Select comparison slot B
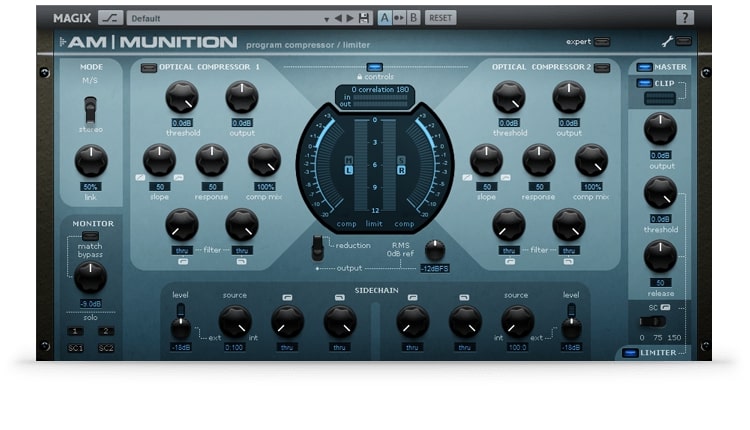The height and width of the screenshot is (430, 750). pyautogui.click(x=413, y=18)
